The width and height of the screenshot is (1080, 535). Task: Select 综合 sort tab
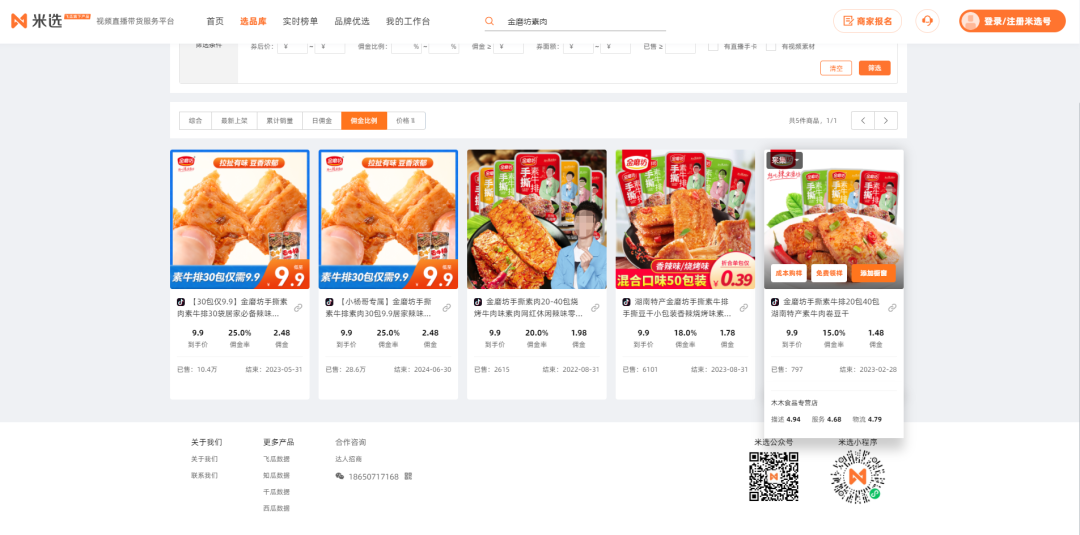pos(196,120)
